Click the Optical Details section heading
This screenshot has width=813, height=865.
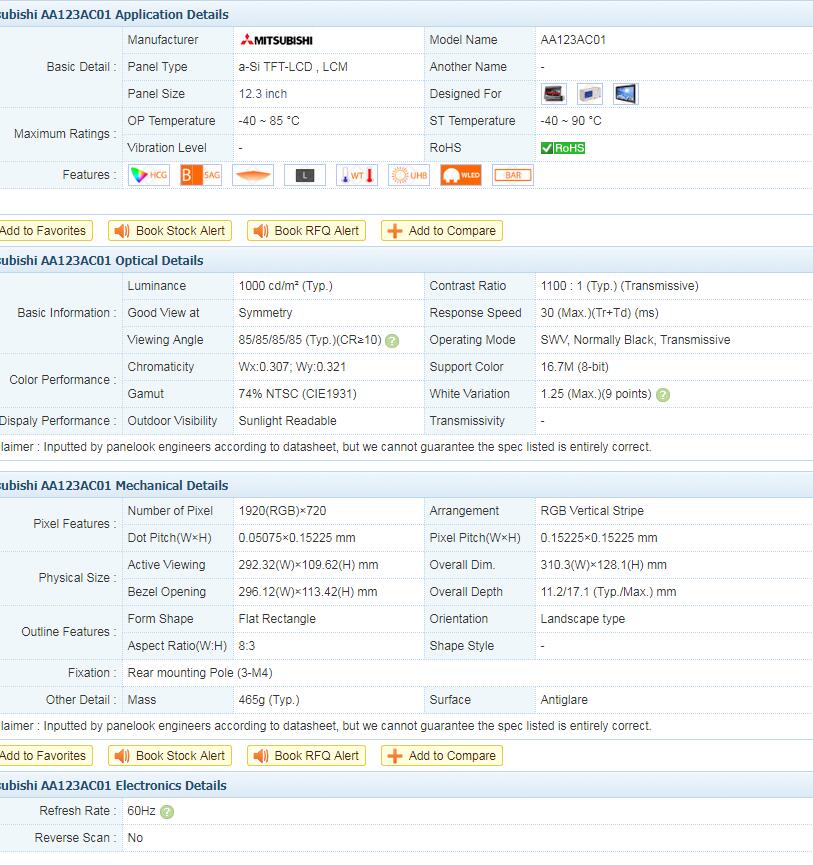coord(101,260)
